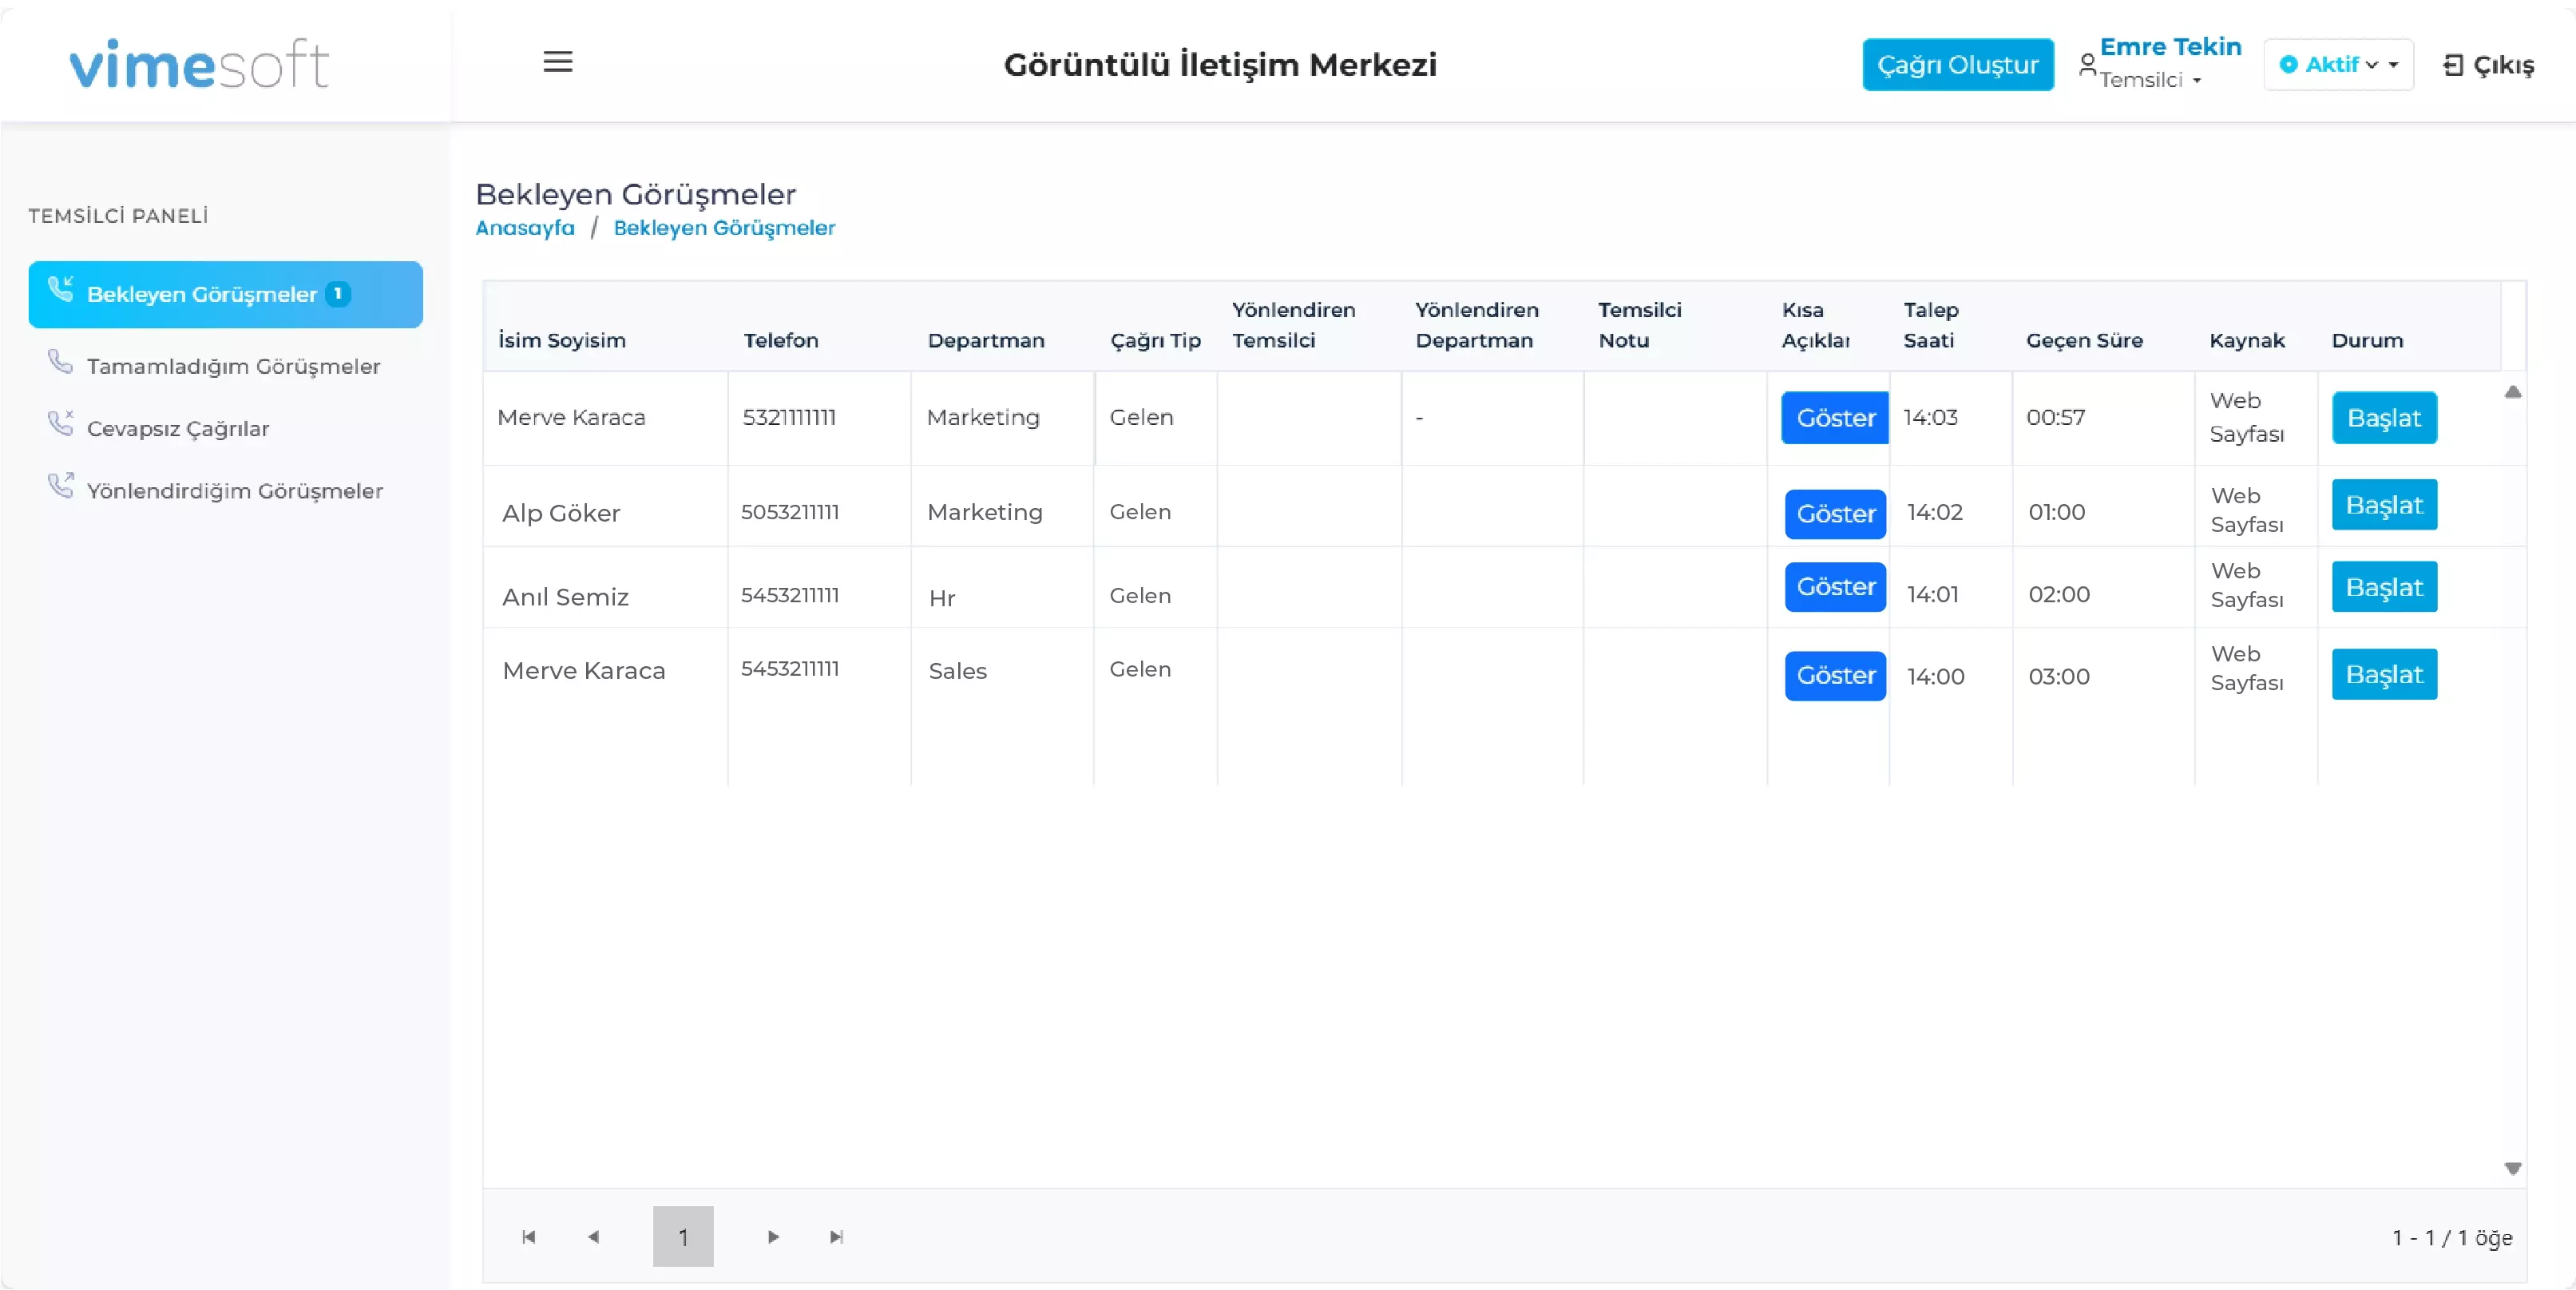Screen dimensions: 2576x1290
Task: Click the phone icon beside Tamamladığım Görüşmeler
Action: [x=60, y=361]
